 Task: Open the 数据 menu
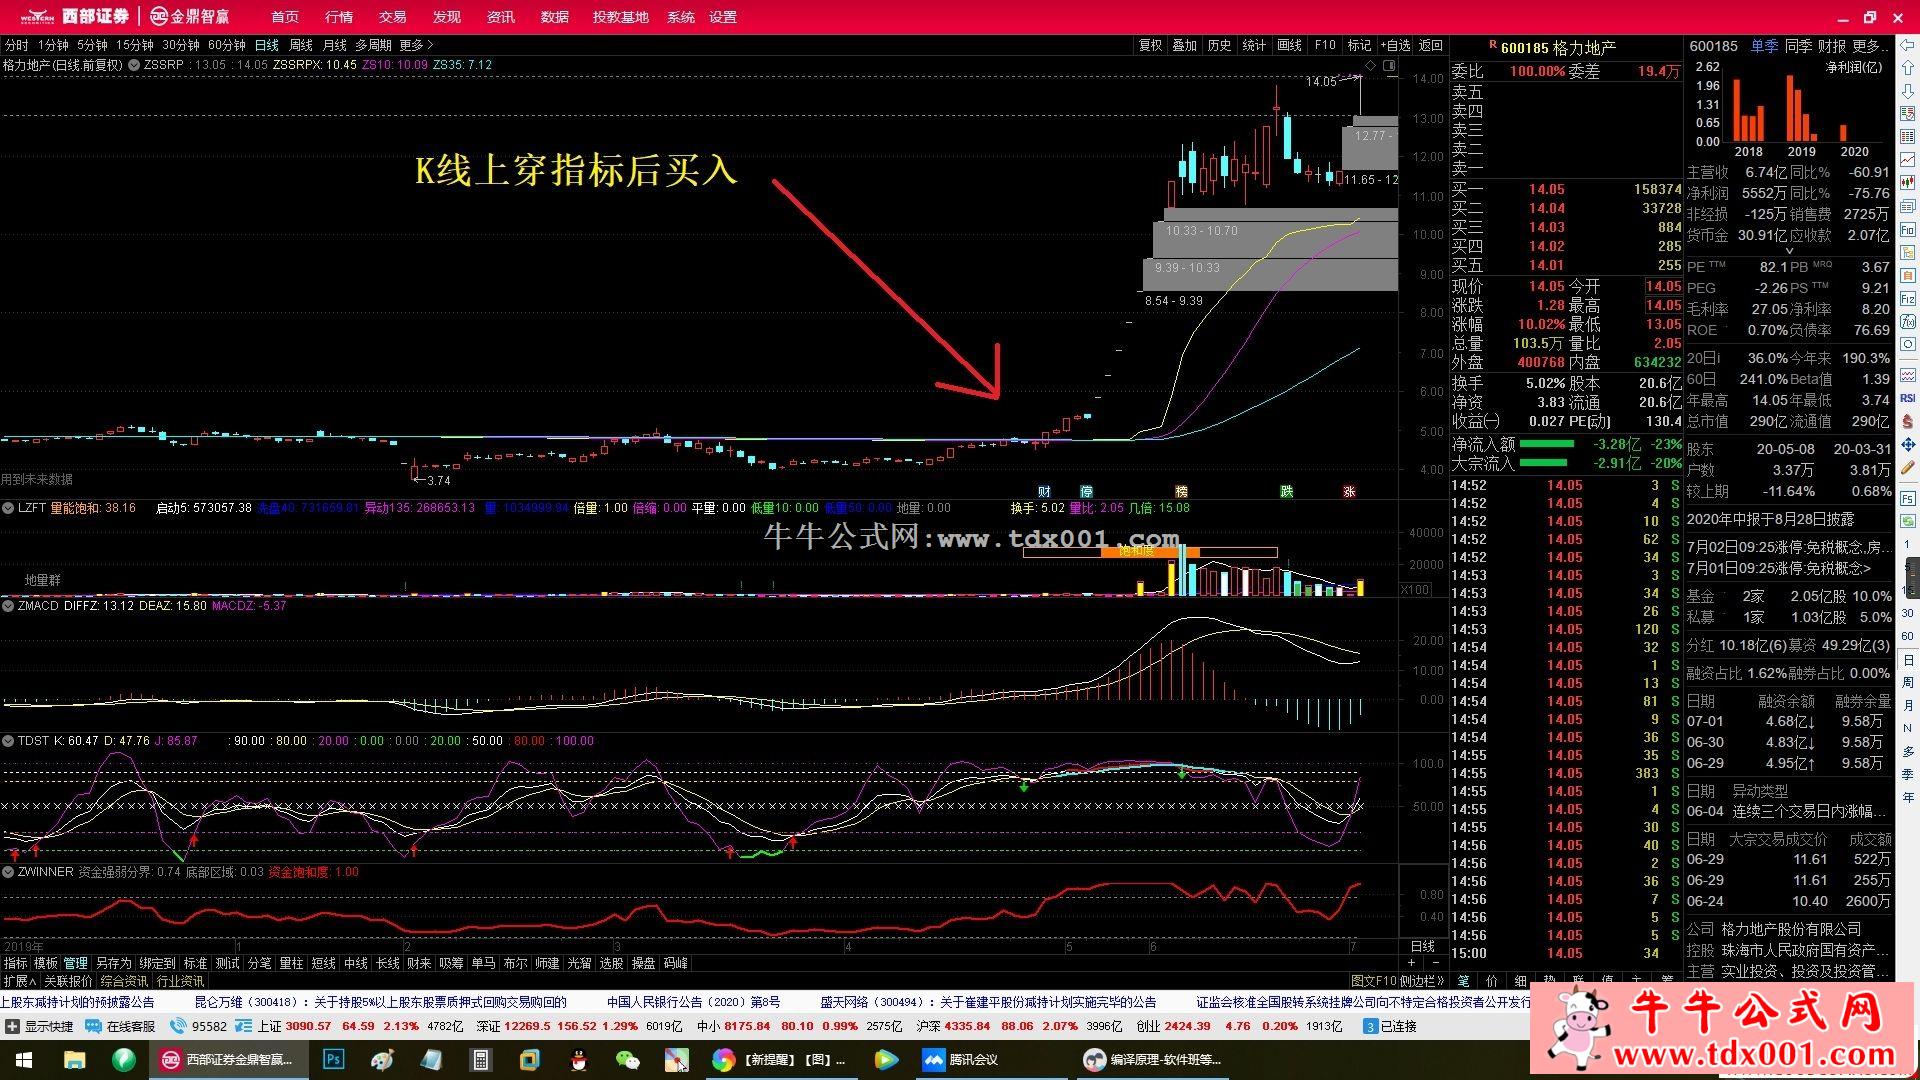(x=555, y=17)
